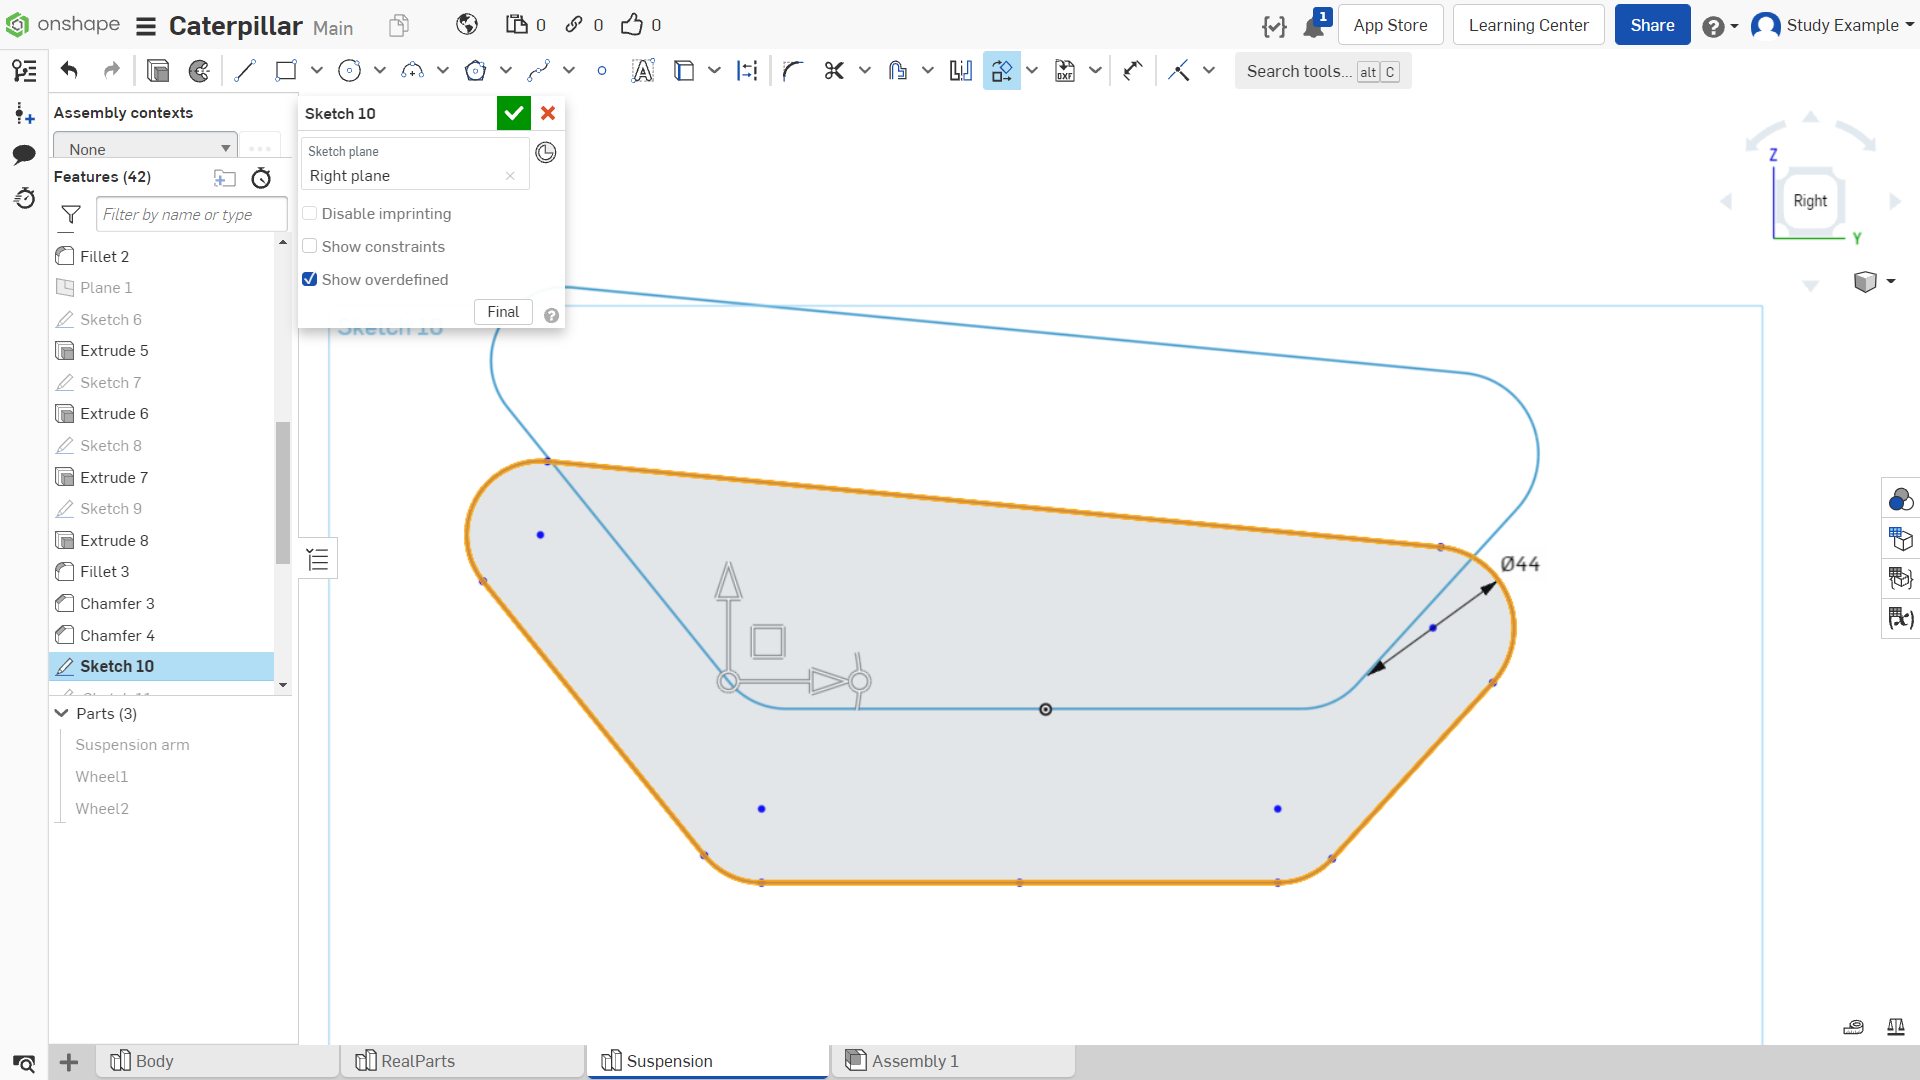Select the Line sketch tool
Screen dimensions: 1920x1080
[x=245, y=71]
